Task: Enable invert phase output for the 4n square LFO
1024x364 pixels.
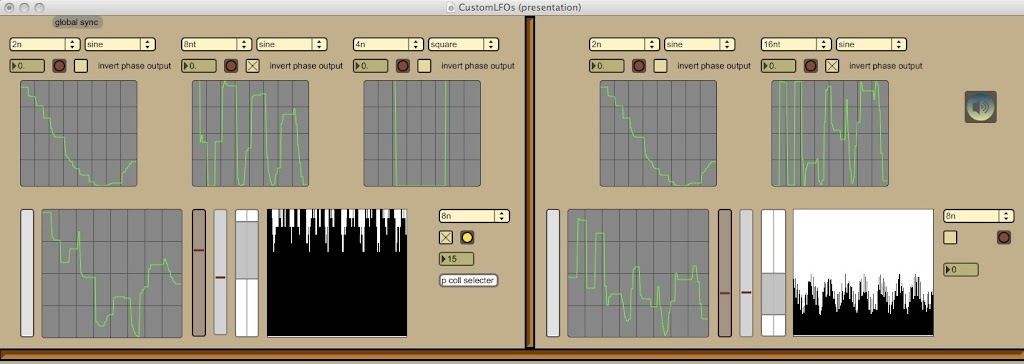Action: click(424, 66)
